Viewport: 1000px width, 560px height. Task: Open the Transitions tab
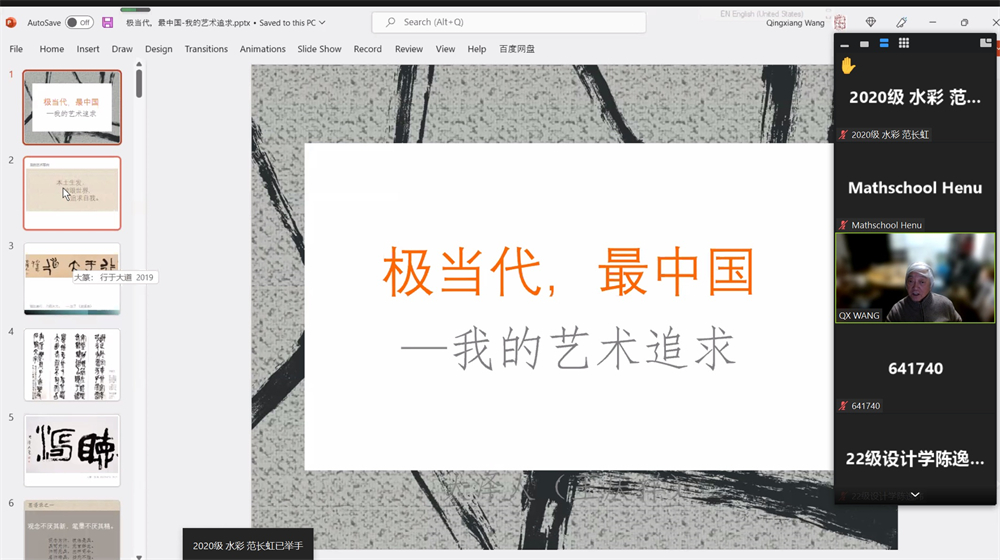tap(206, 49)
